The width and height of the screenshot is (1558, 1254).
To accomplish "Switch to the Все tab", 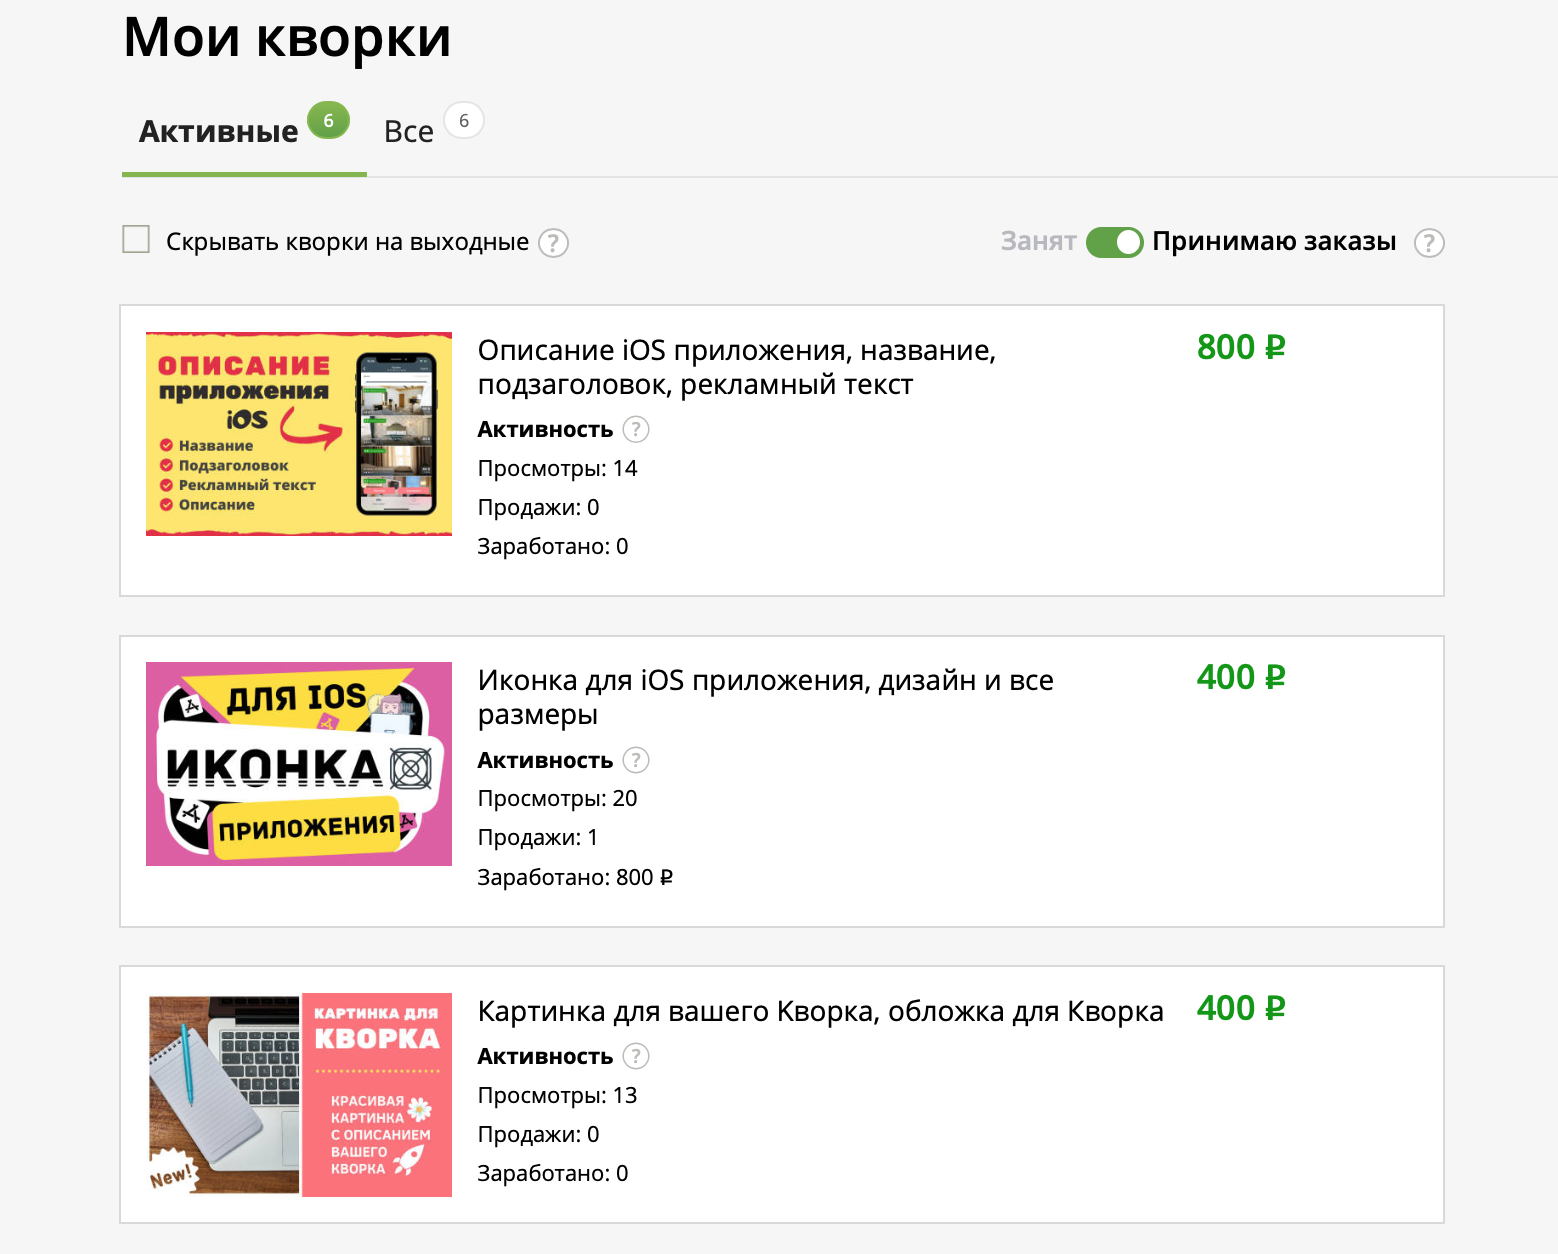I will click(409, 132).
